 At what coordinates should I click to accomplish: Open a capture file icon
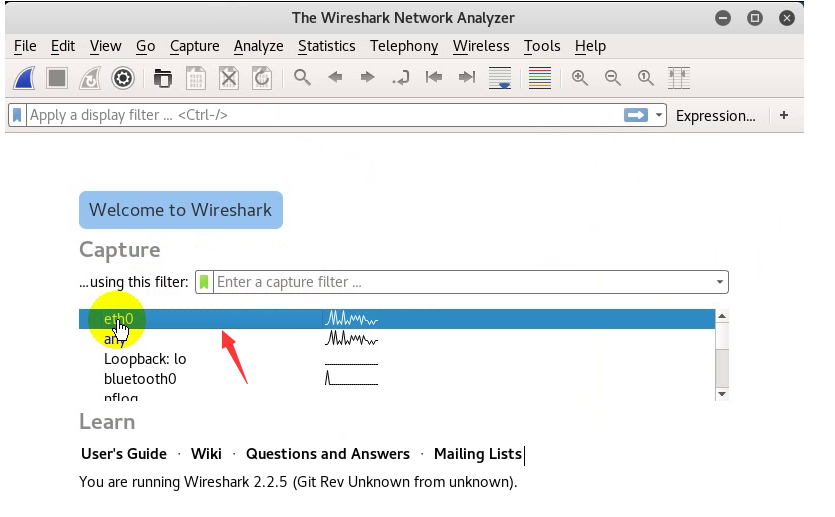tap(162, 78)
